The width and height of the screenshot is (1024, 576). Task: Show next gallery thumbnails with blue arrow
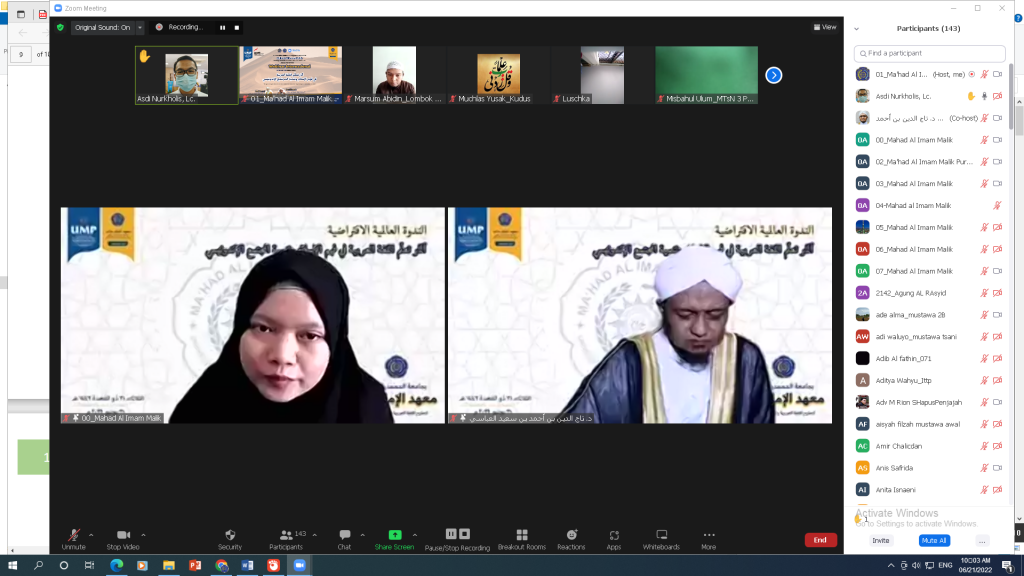tap(774, 75)
